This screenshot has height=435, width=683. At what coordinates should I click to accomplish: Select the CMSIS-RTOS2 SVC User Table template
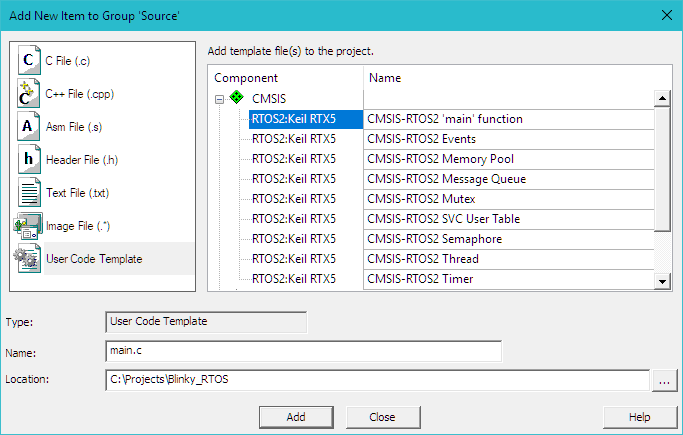[x=443, y=219]
